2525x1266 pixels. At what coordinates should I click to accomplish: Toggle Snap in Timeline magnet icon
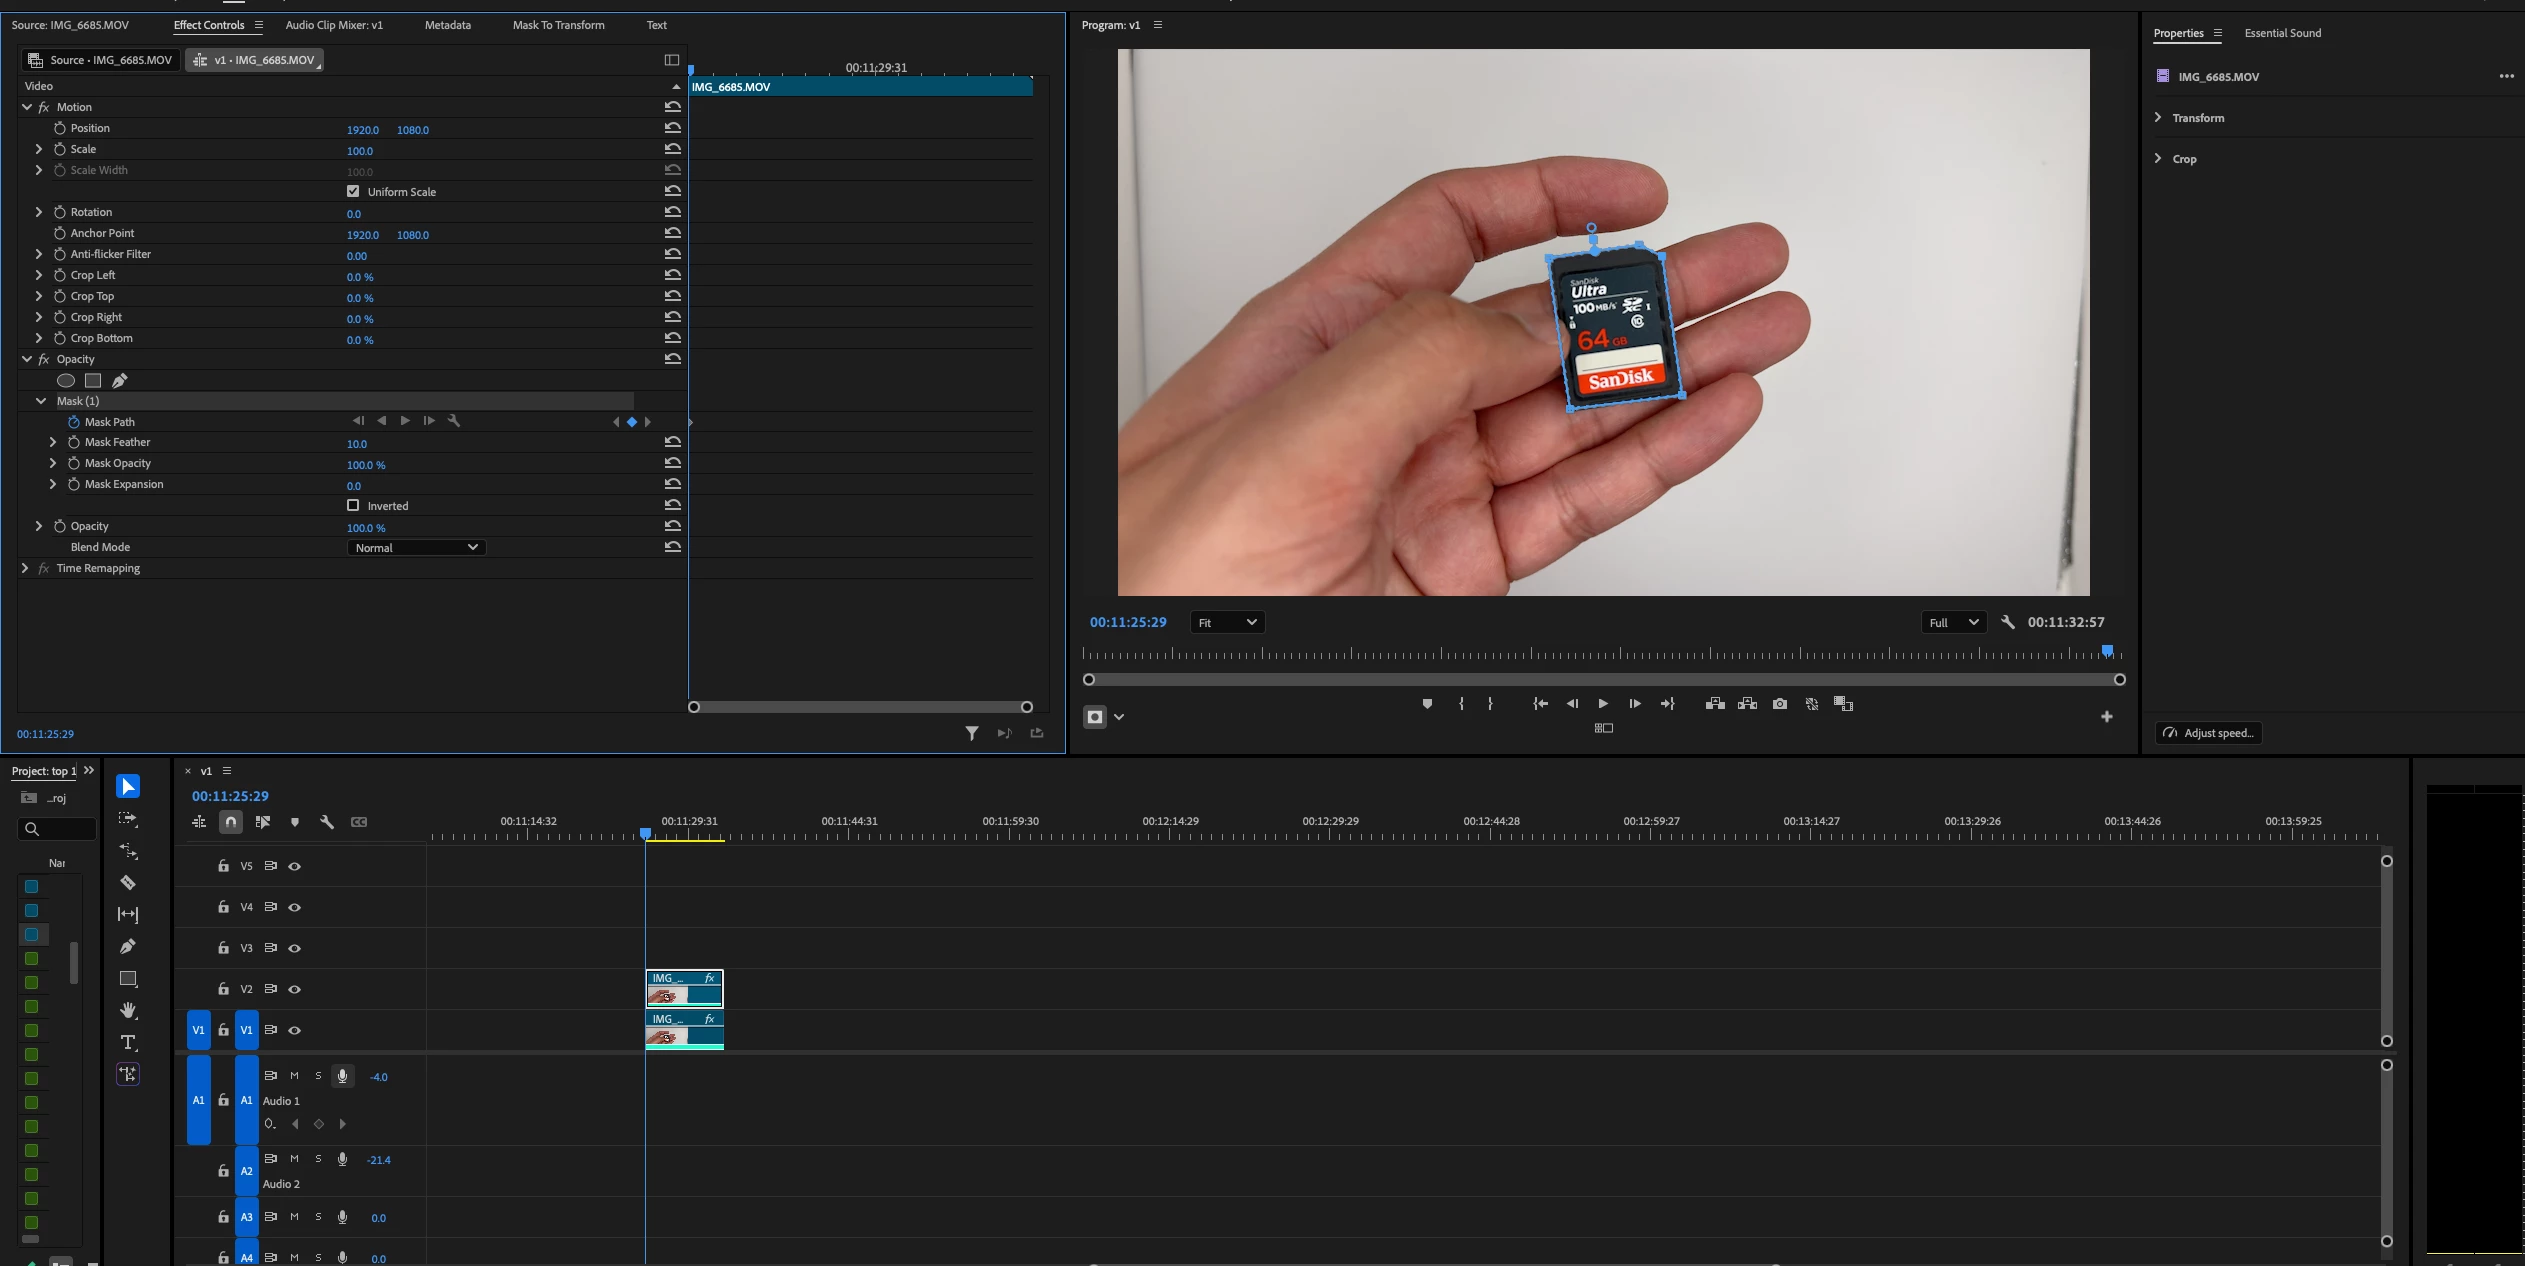[231, 822]
